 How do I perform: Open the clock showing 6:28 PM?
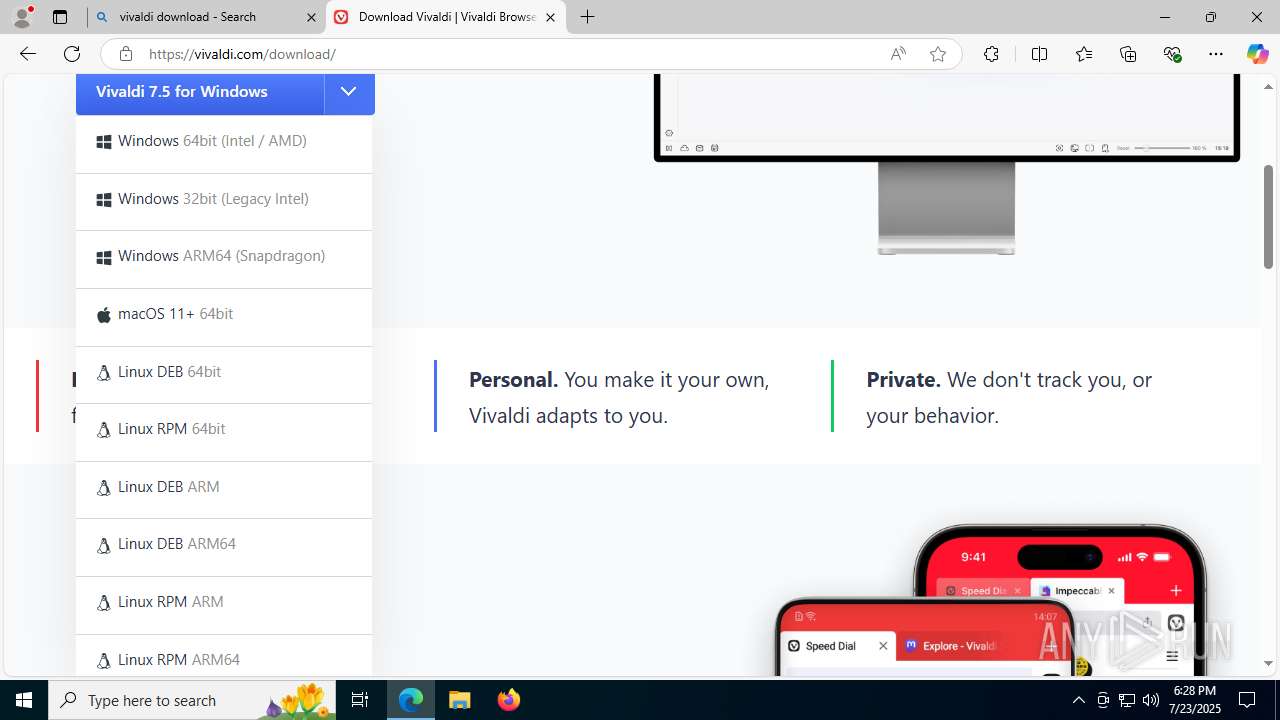point(1194,700)
